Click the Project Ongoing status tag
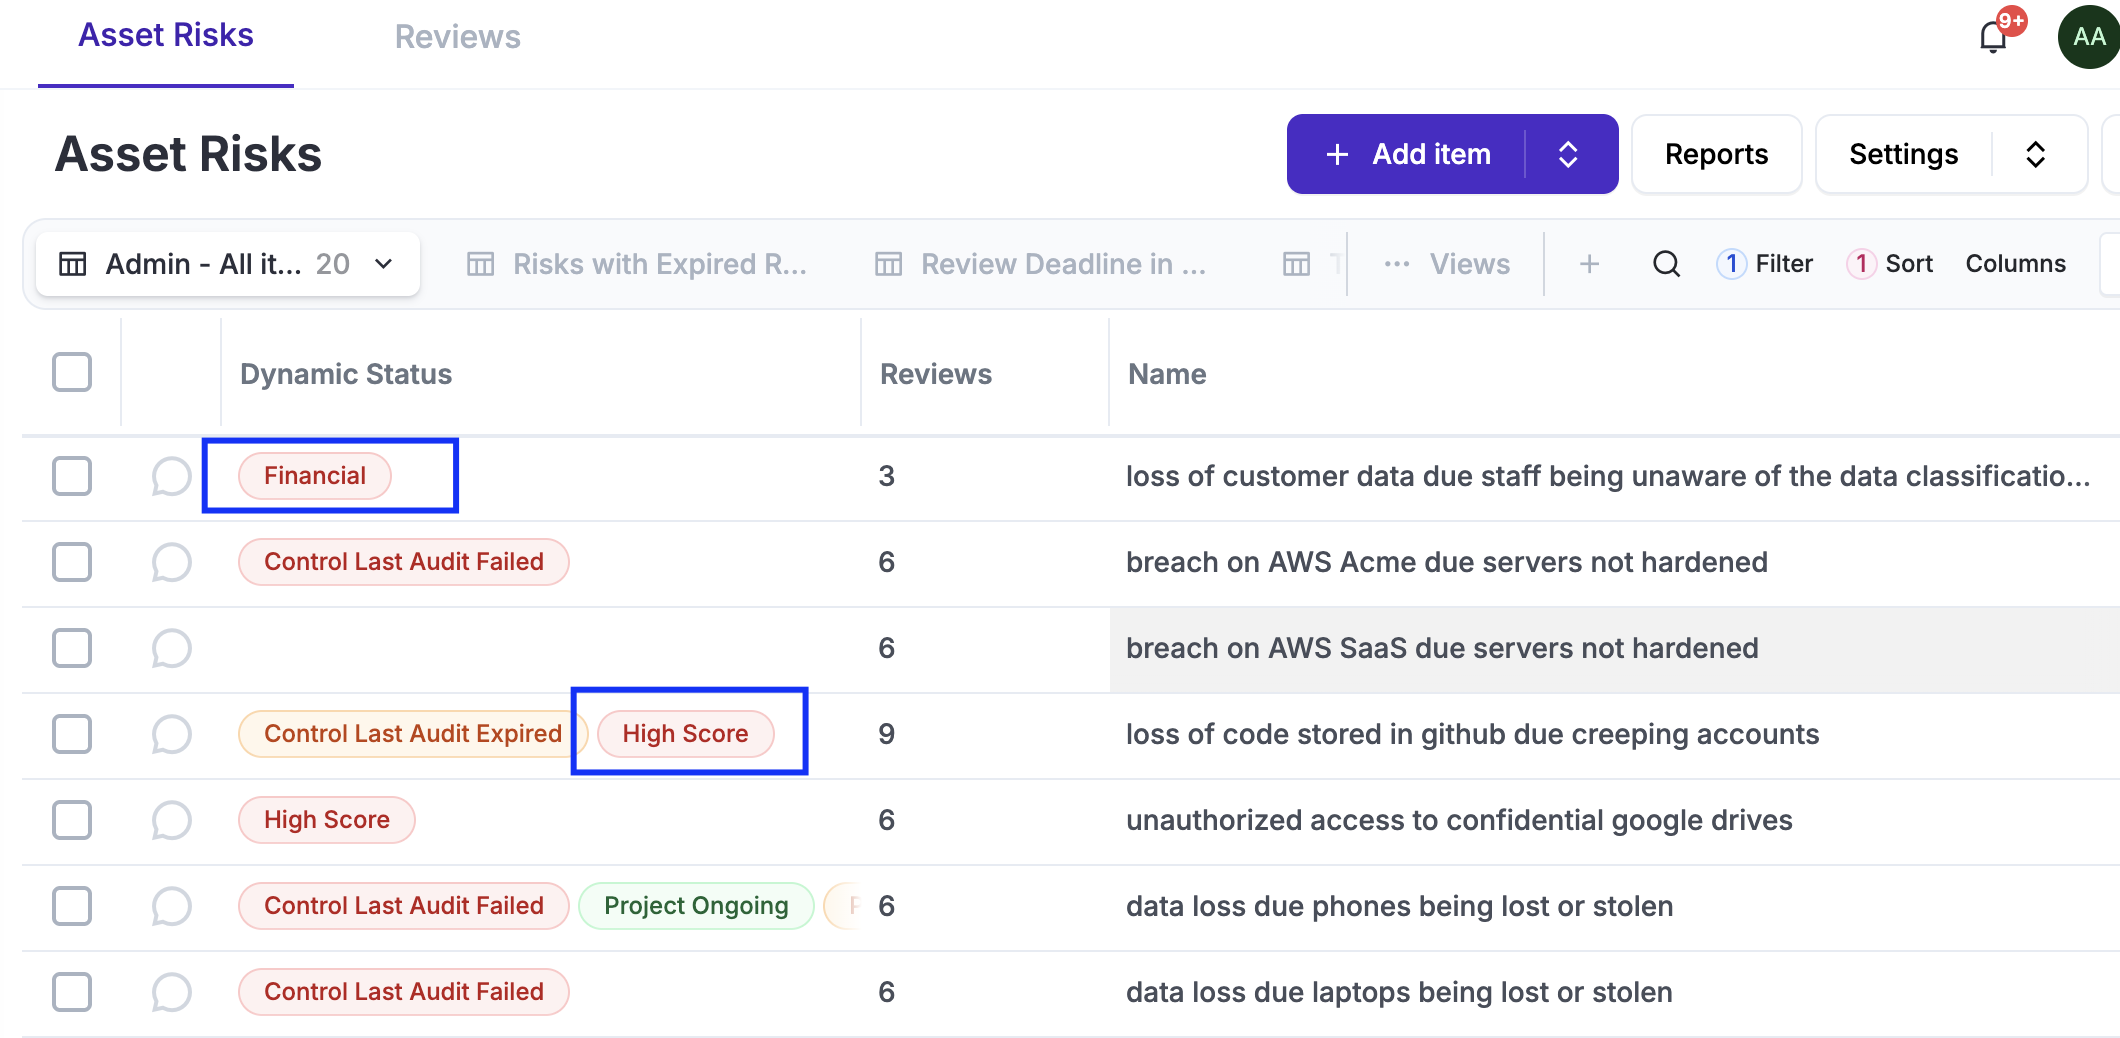 pyautogui.click(x=696, y=906)
